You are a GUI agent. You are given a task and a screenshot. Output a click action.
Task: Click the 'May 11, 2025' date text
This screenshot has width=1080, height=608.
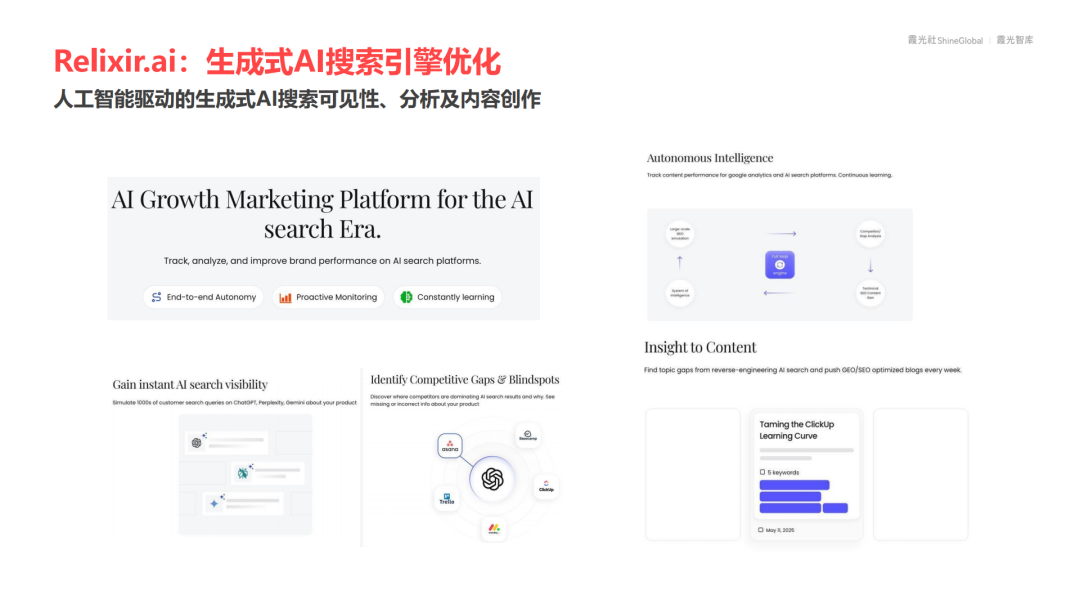point(780,530)
